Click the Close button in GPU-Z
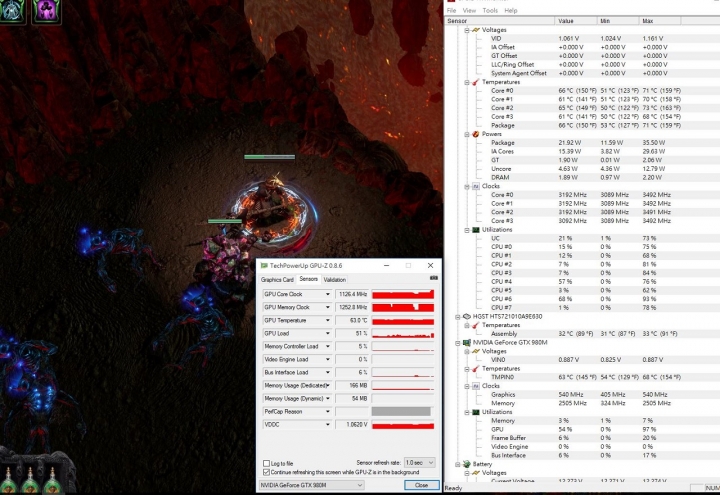This screenshot has width=720, height=495. tap(422, 485)
